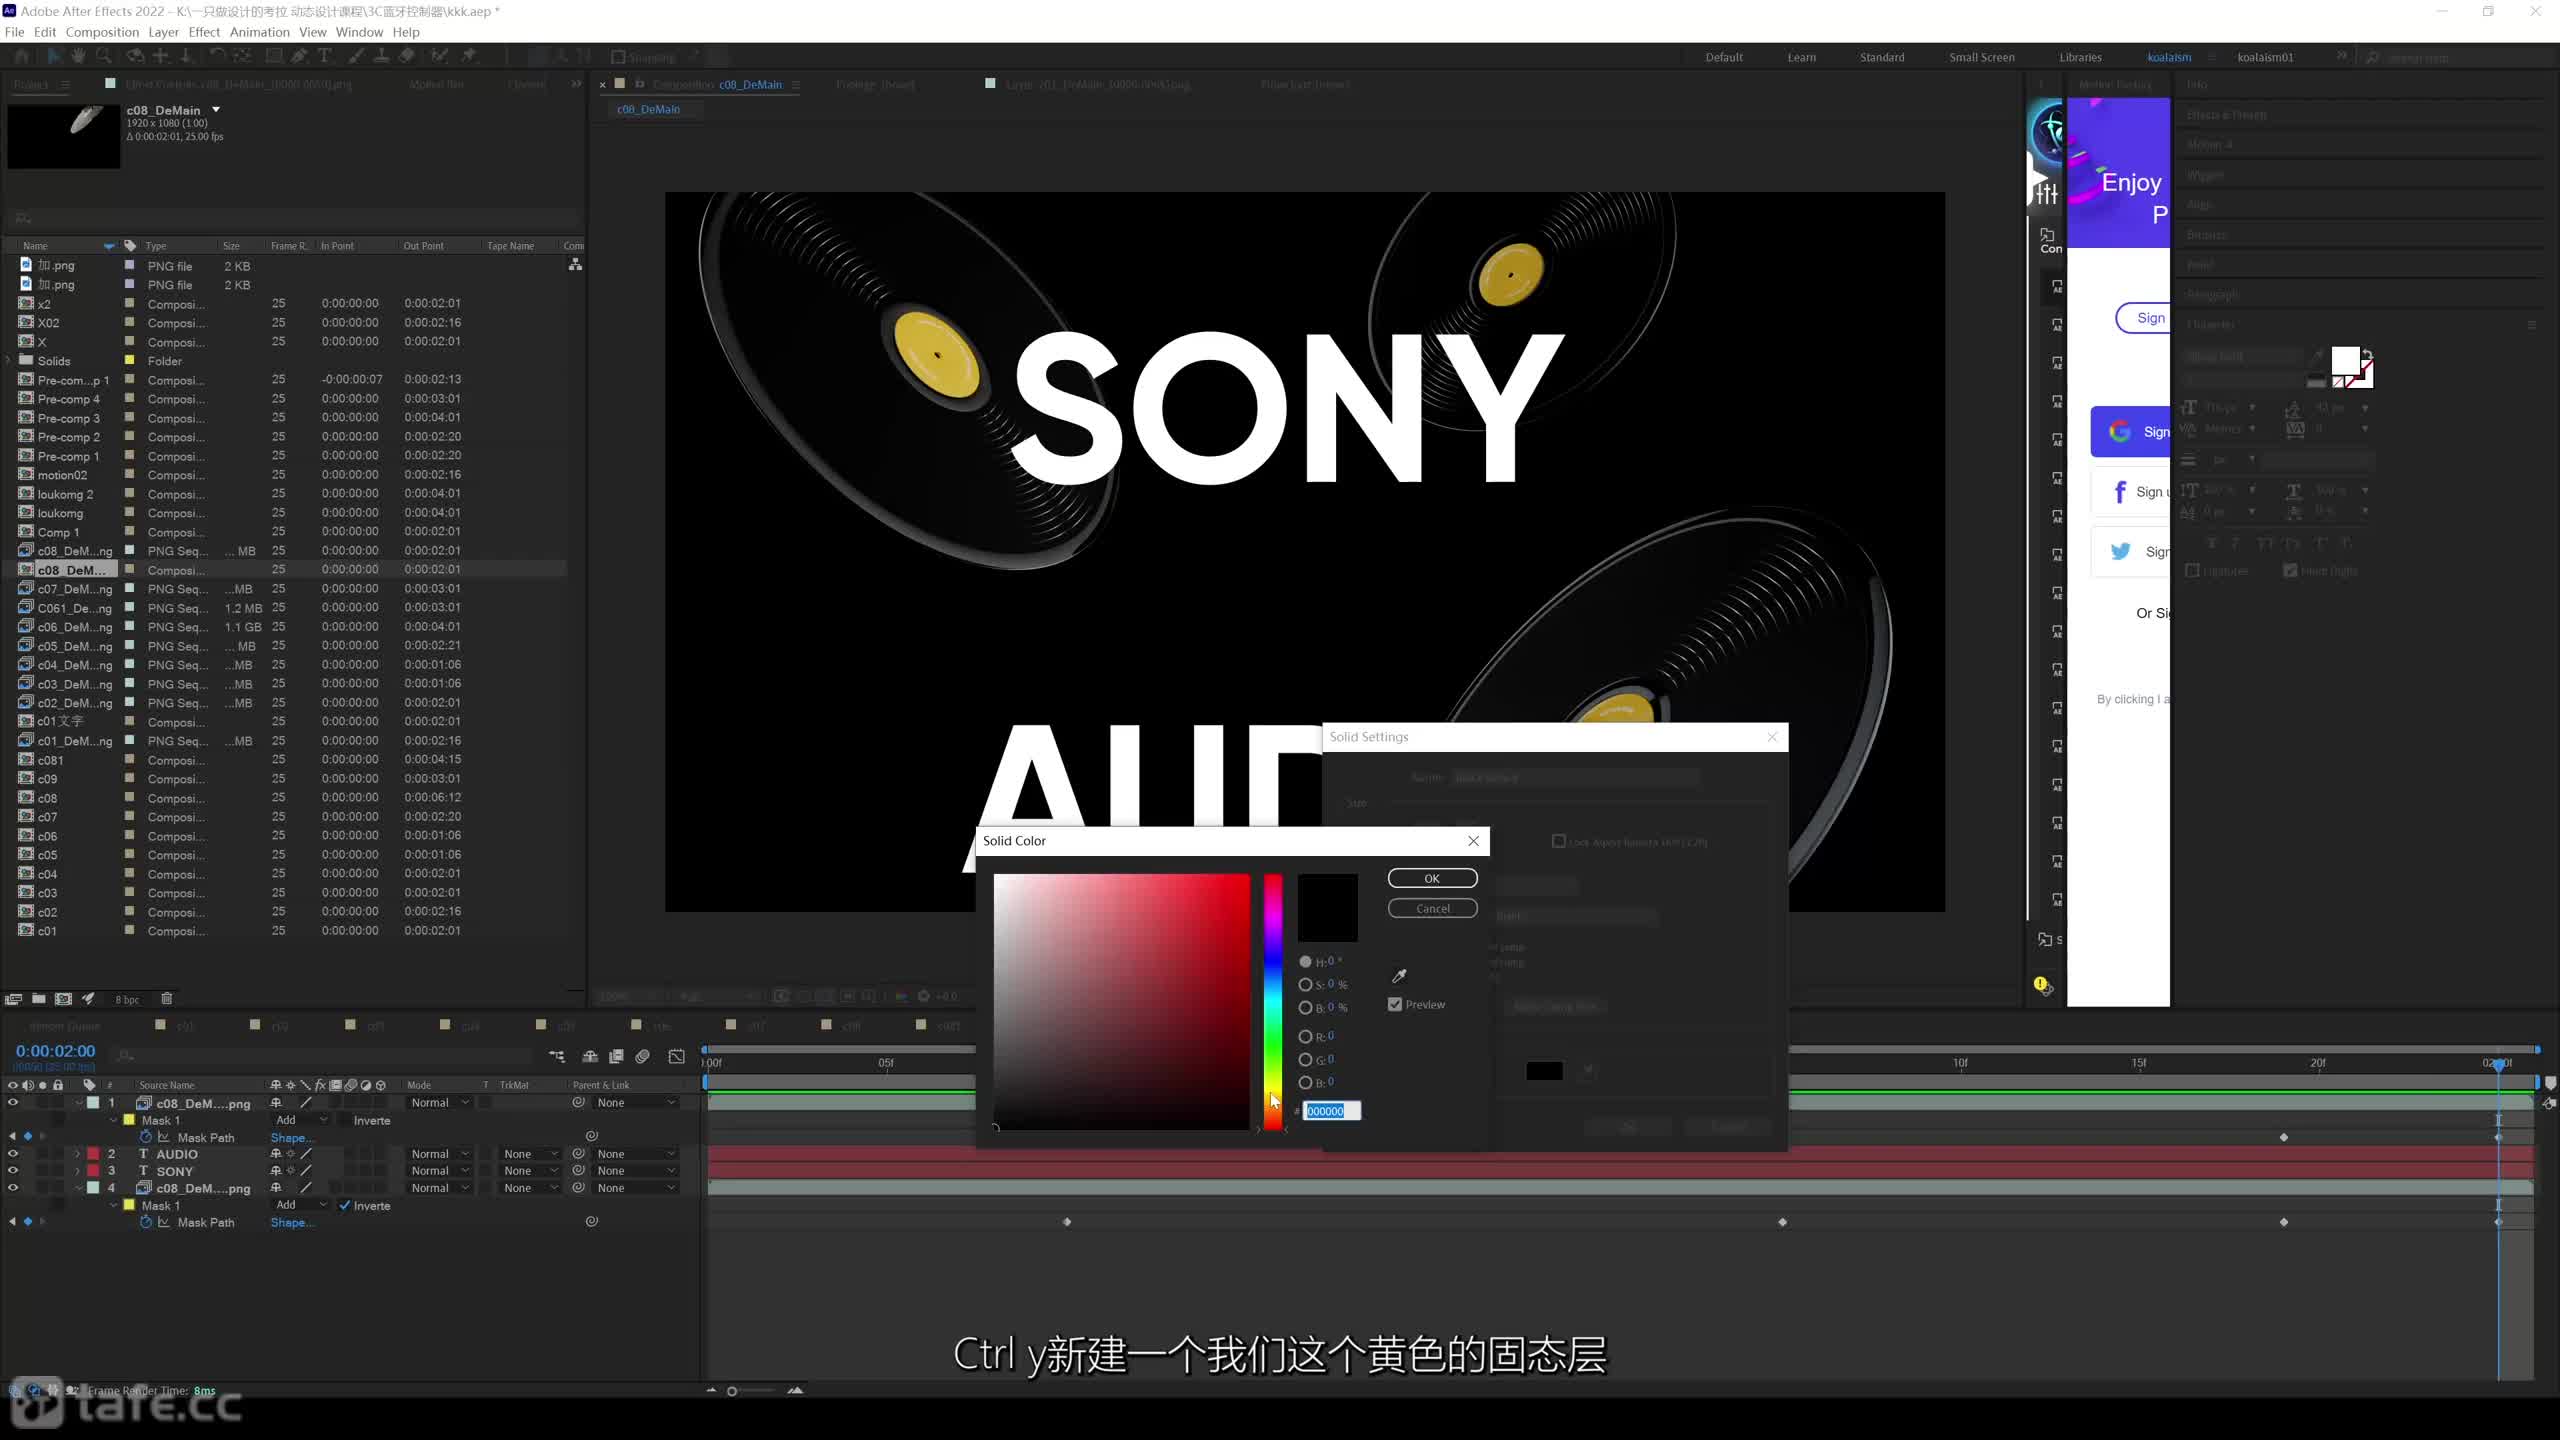Select the Zoom magnifier tool
The width and height of the screenshot is (2560, 1440).
pyautogui.click(x=104, y=57)
